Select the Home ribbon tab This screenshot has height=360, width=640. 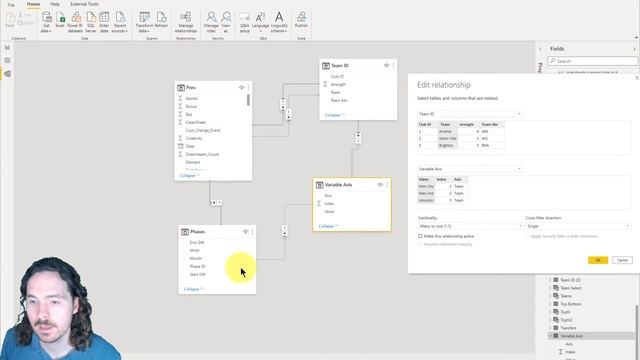(x=33, y=4)
